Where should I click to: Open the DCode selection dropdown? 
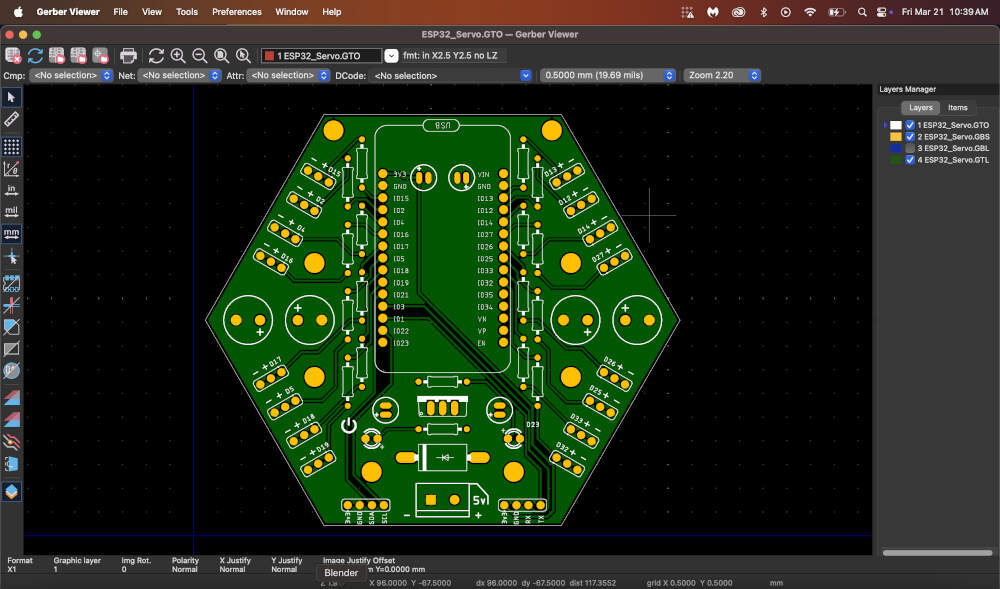pyautogui.click(x=450, y=75)
